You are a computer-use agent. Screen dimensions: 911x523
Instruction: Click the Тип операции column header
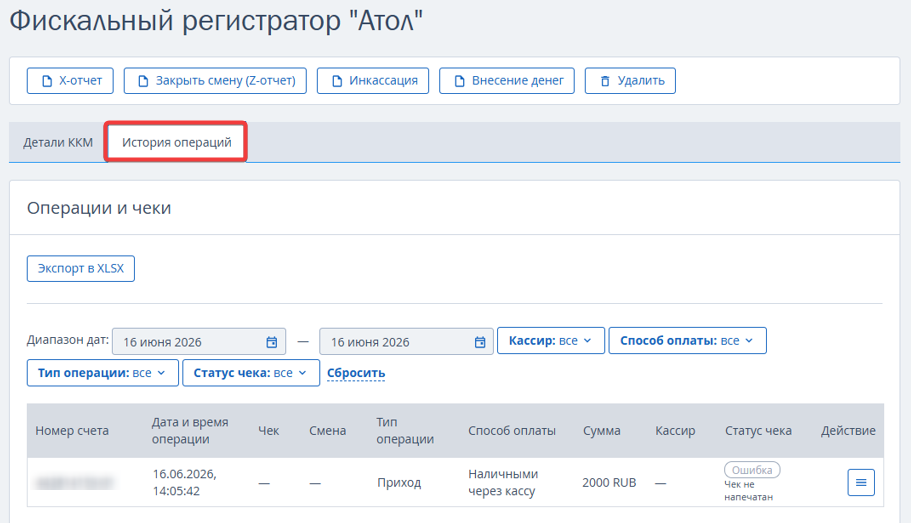coord(405,431)
